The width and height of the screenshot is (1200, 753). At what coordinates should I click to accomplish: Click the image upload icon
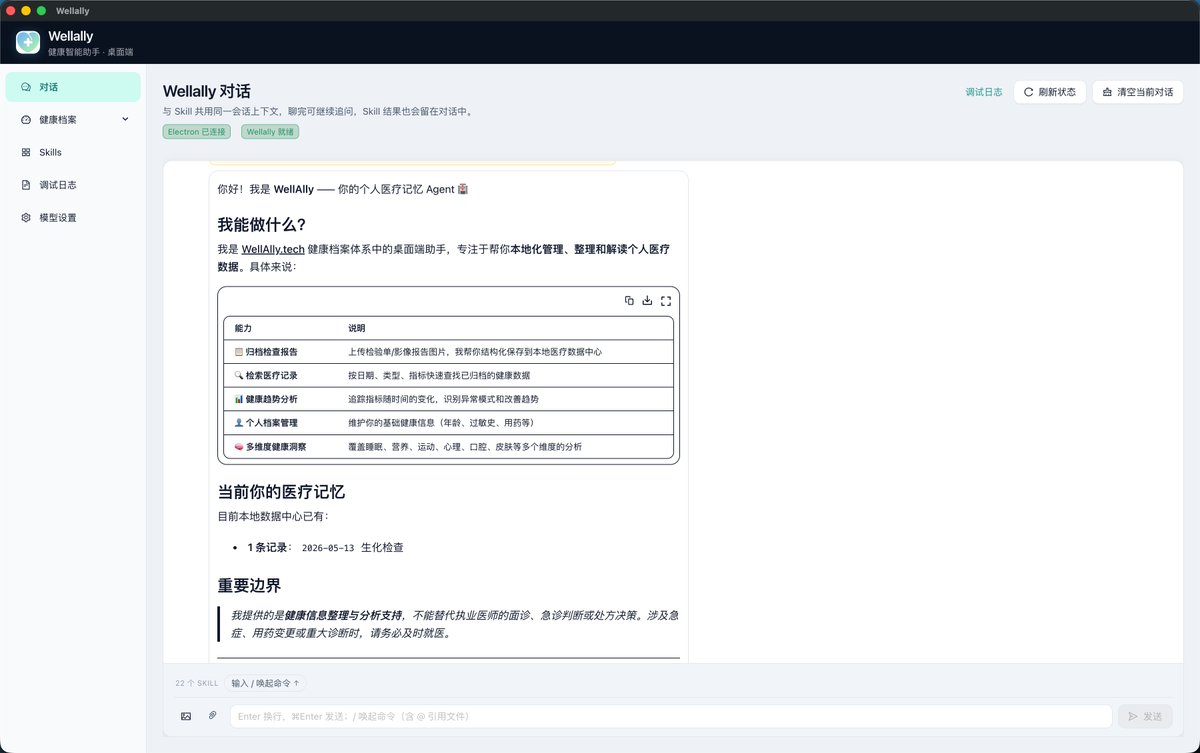tap(186, 716)
